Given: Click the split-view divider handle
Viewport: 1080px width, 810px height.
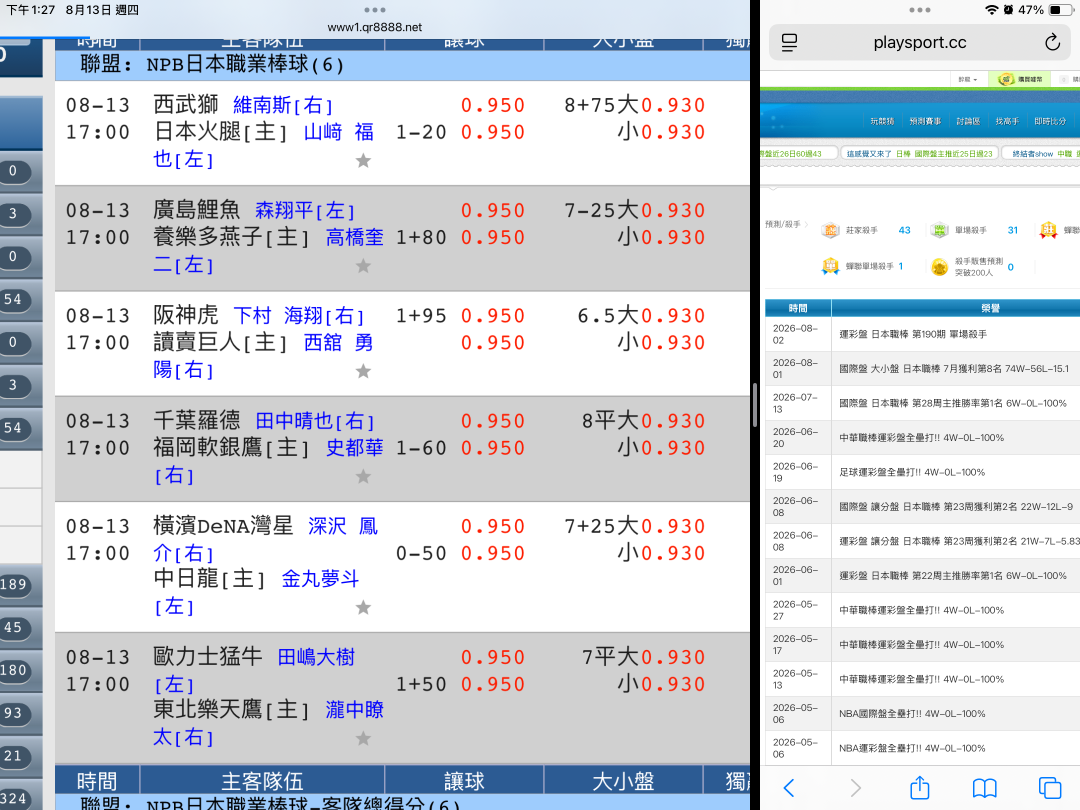Looking at the screenshot, I should coord(755,405).
